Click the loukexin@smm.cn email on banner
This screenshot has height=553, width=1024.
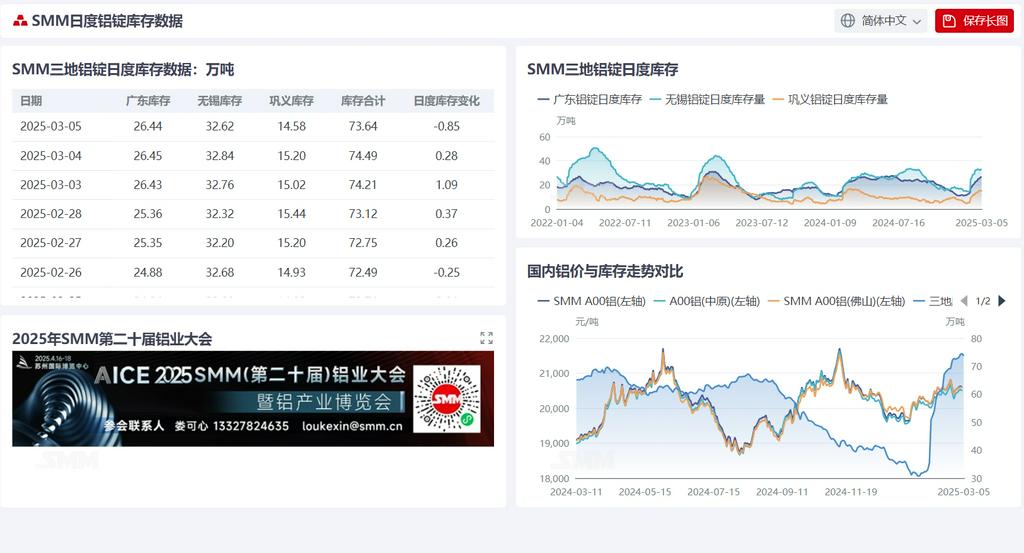352,426
